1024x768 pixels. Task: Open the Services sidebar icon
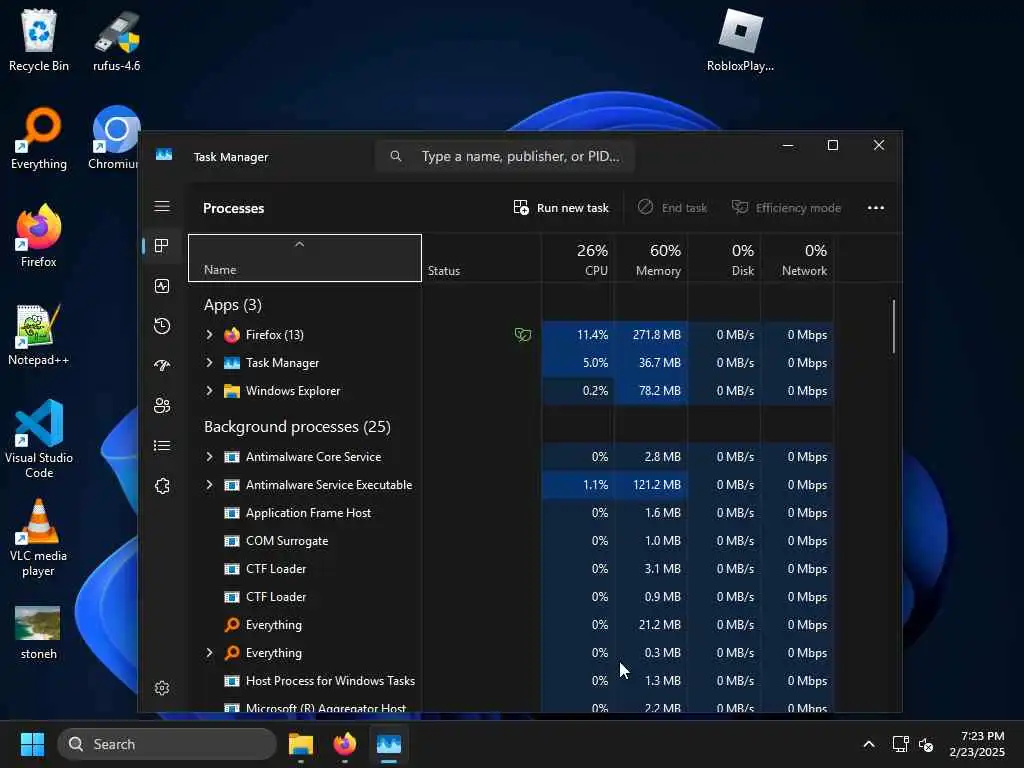[162, 486]
